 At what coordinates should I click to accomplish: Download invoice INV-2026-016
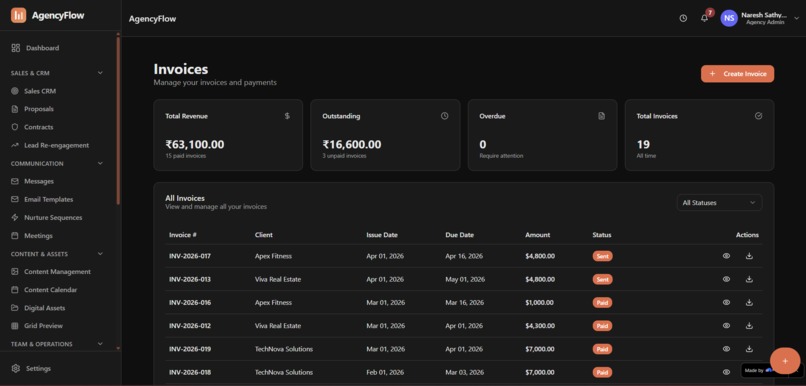(749, 302)
